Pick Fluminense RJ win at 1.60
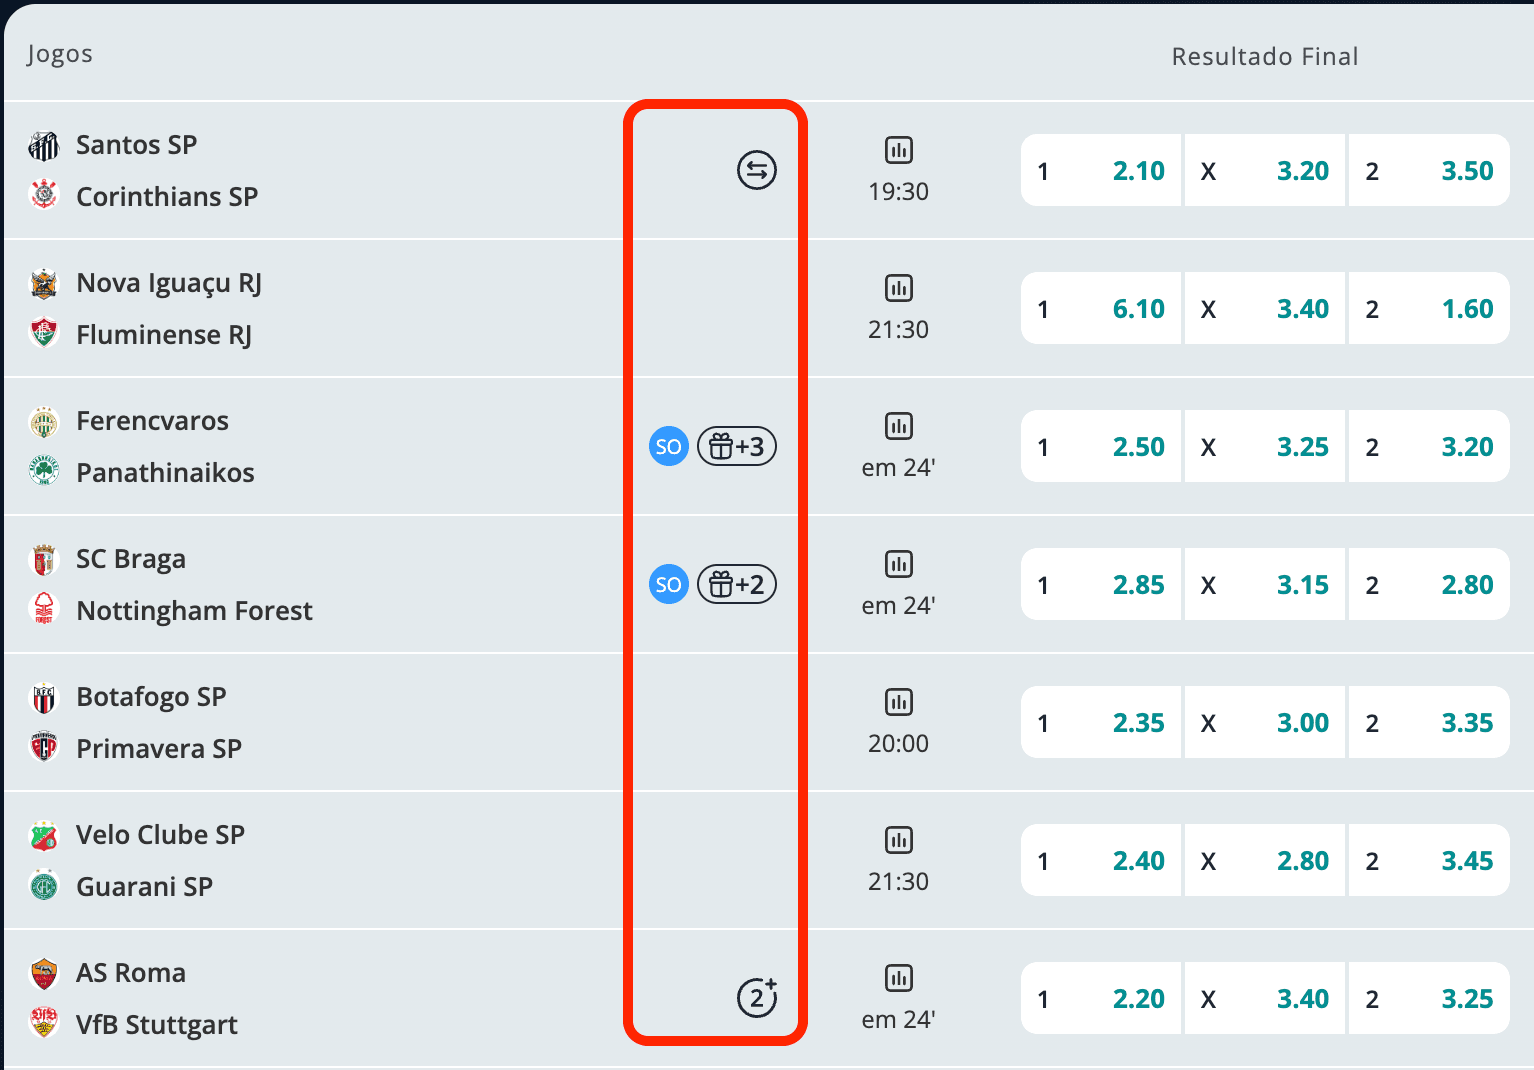Viewport: 1534px width, 1070px height. click(1429, 308)
